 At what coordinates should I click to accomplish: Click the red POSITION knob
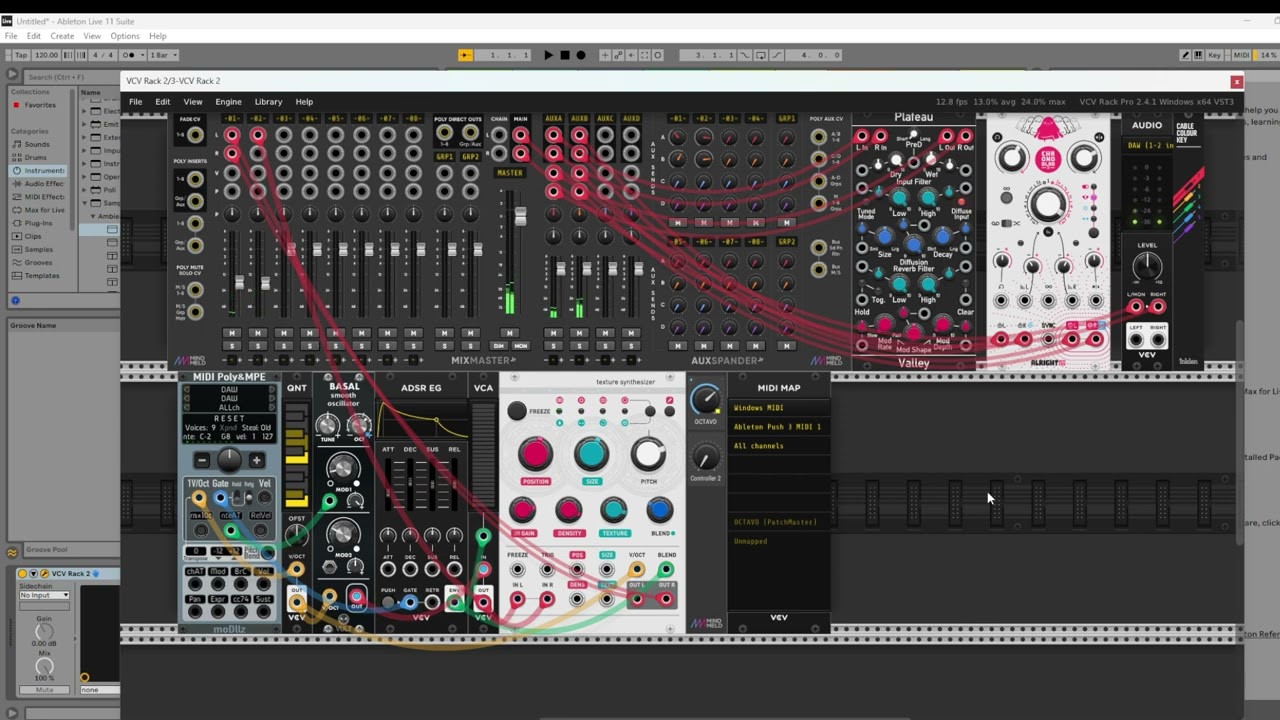coord(535,454)
